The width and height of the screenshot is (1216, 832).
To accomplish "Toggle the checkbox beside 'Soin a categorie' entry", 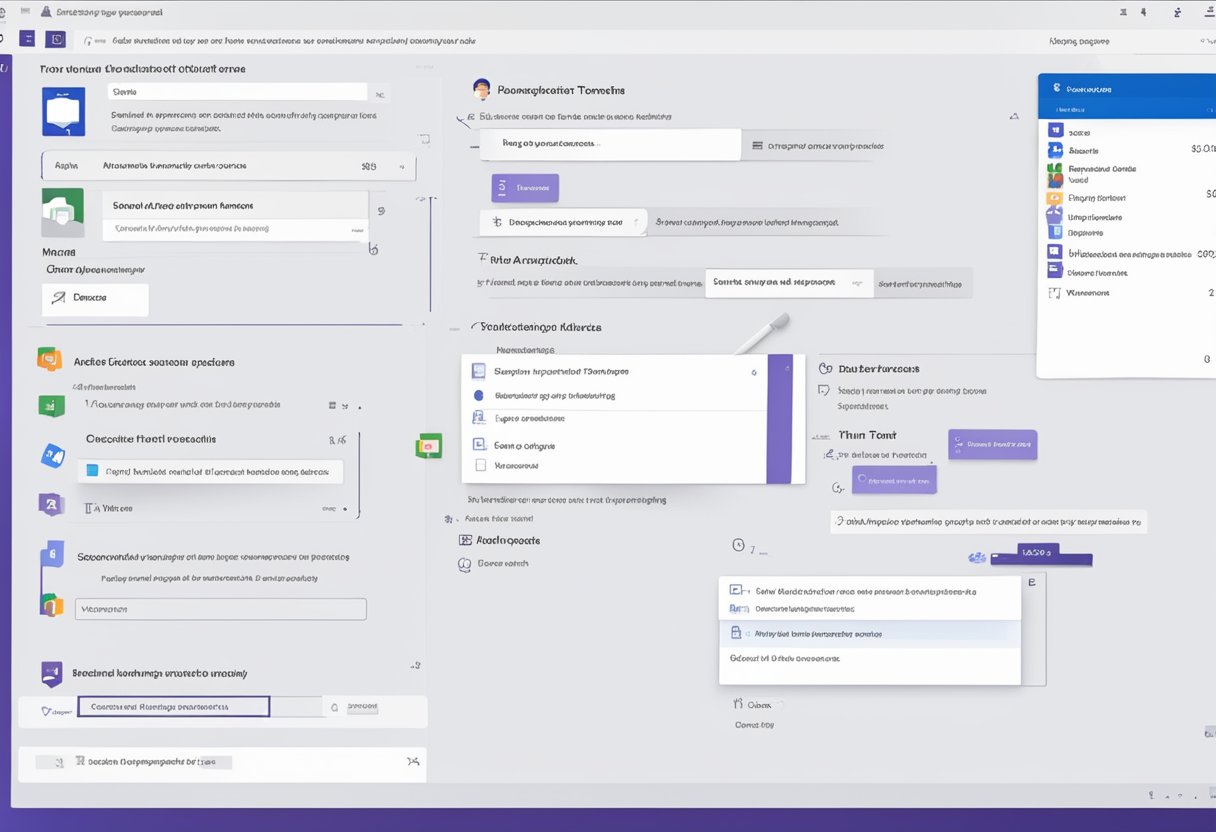I will [481, 445].
